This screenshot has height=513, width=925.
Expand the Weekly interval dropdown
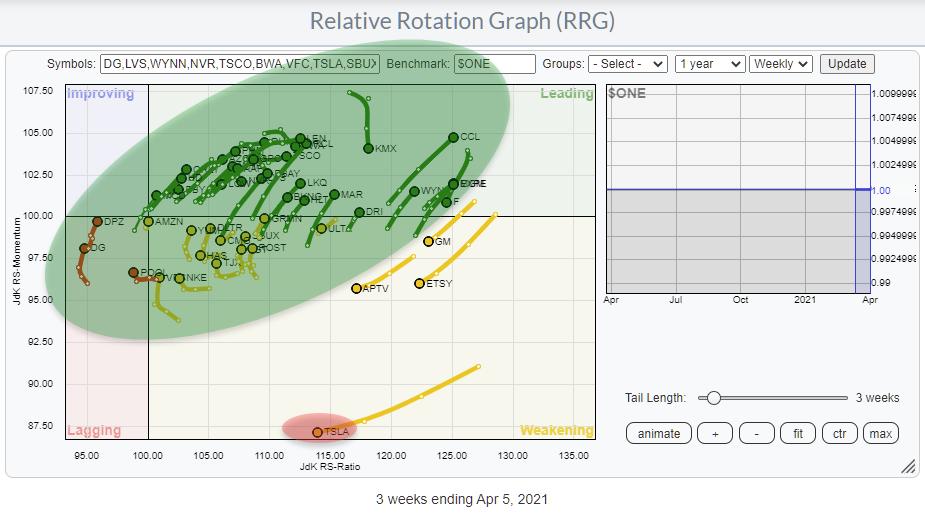780,64
